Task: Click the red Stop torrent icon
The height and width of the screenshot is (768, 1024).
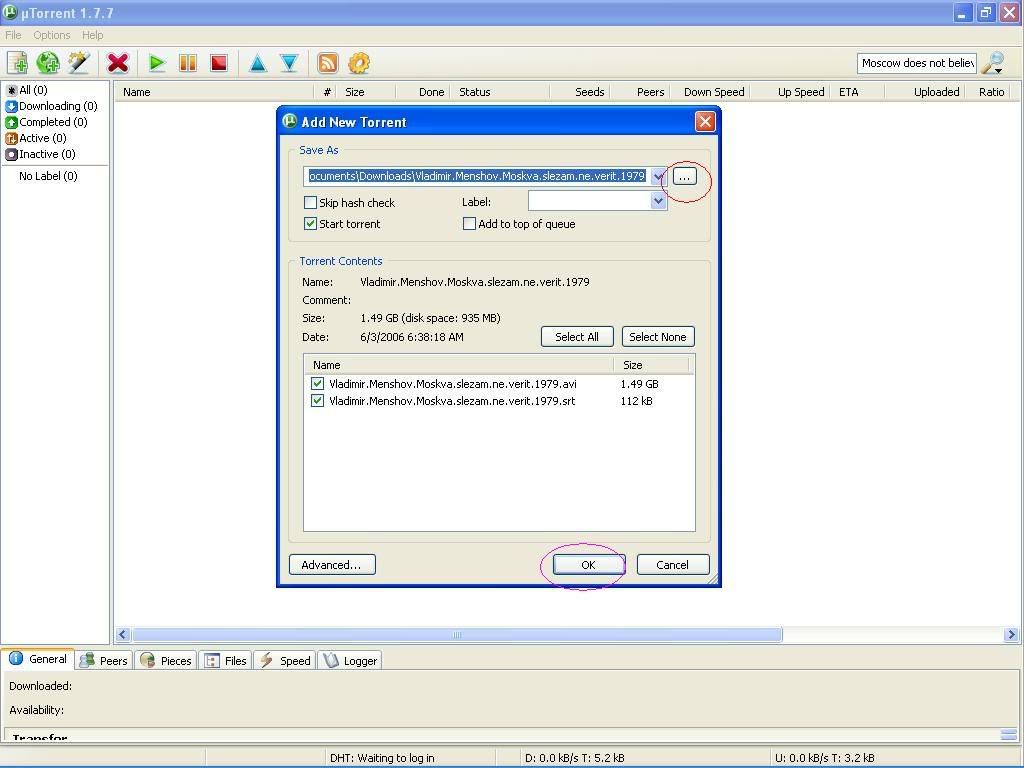Action: 218,63
